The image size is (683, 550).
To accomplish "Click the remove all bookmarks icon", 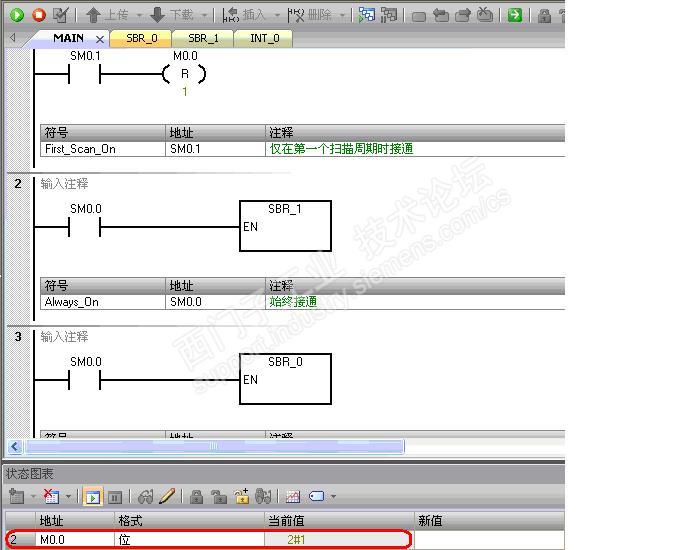I will tap(484, 15).
